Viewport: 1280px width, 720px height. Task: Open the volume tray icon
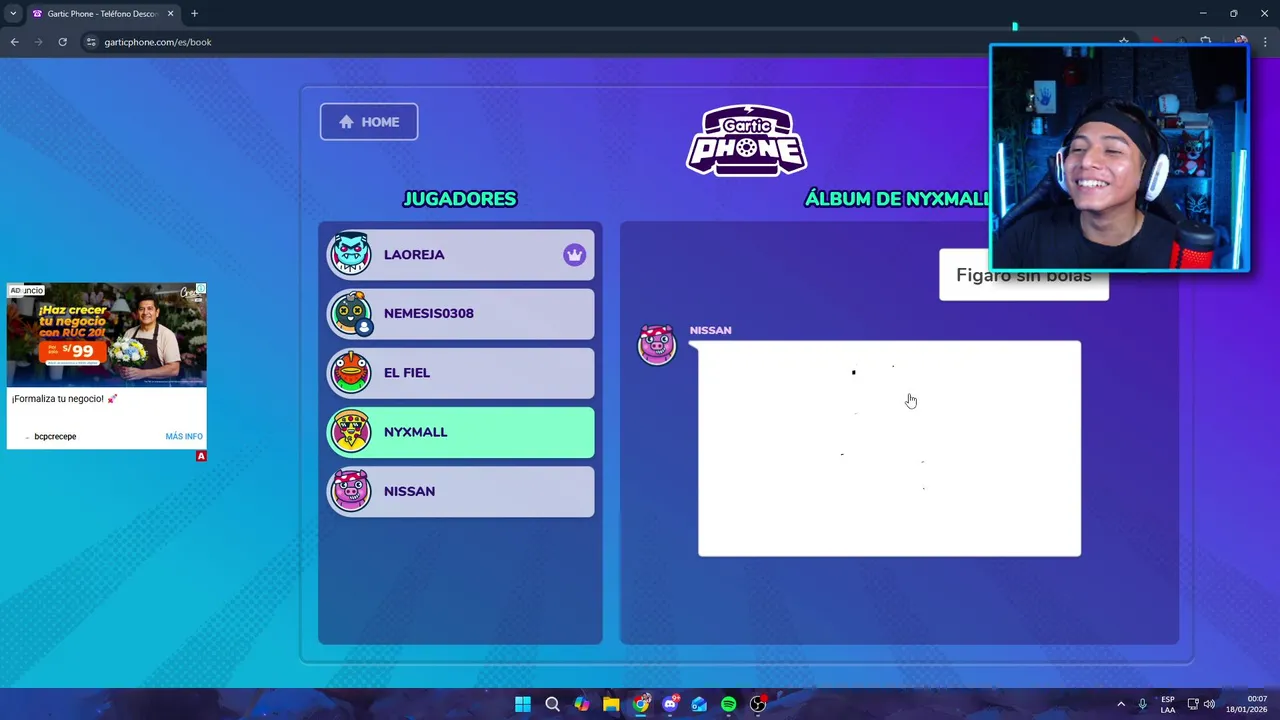pyautogui.click(x=1210, y=704)
